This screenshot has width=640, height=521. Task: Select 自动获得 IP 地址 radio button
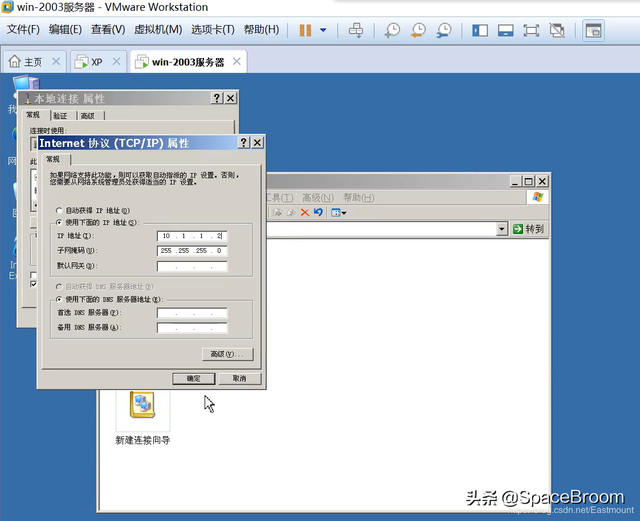point(59,210)
